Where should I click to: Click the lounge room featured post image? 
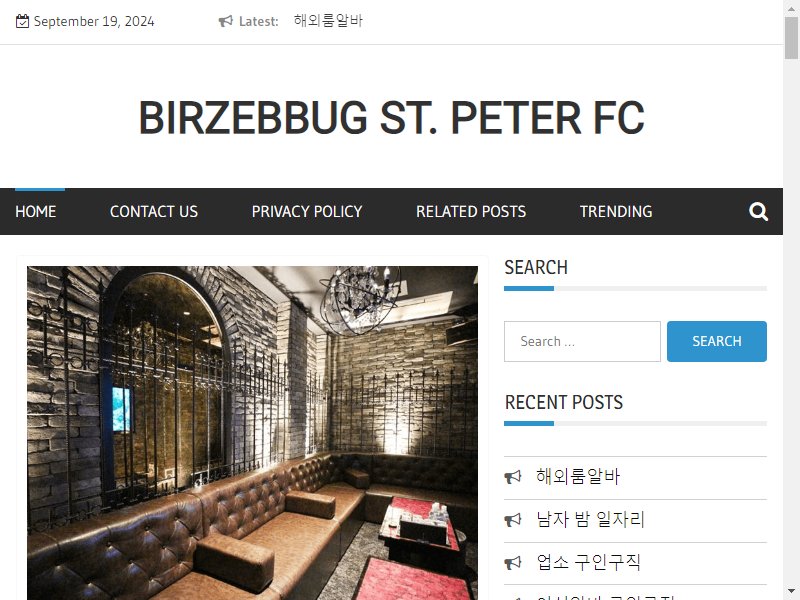click(x=253, y=433)
